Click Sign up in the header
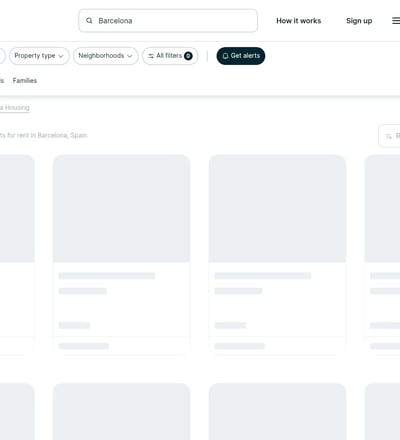 point(359,21)
